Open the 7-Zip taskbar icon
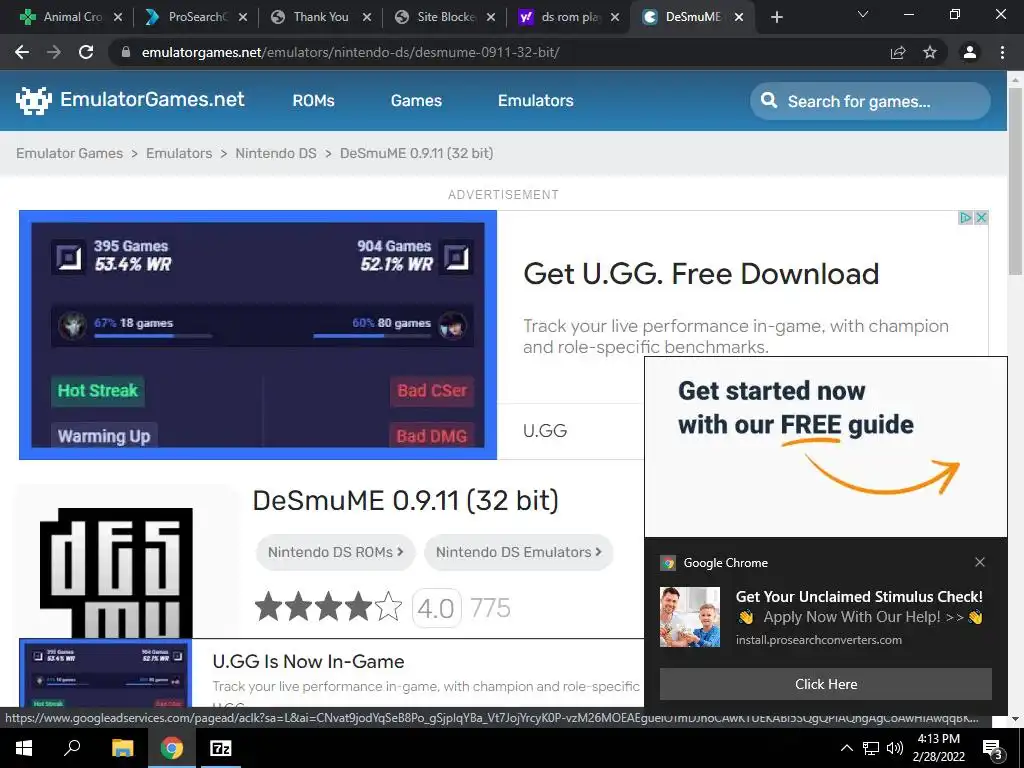Screen dimensions: 1024x768 coord(220,748)
